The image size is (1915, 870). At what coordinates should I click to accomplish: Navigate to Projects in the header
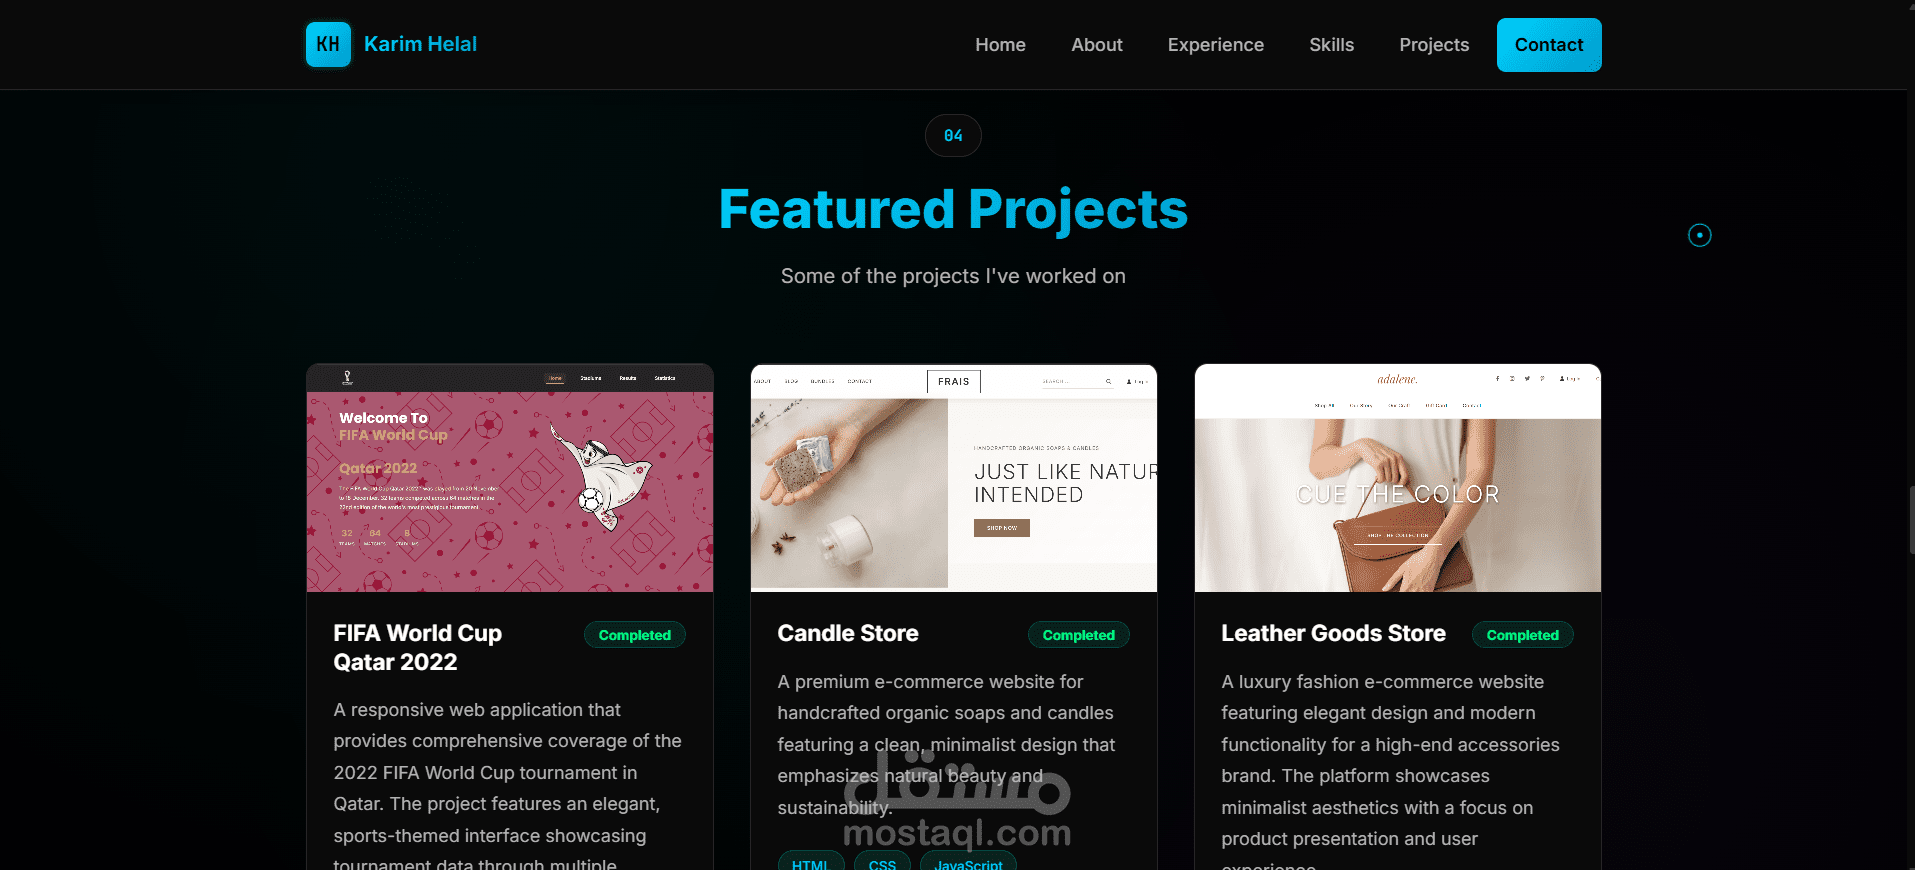1434,45
